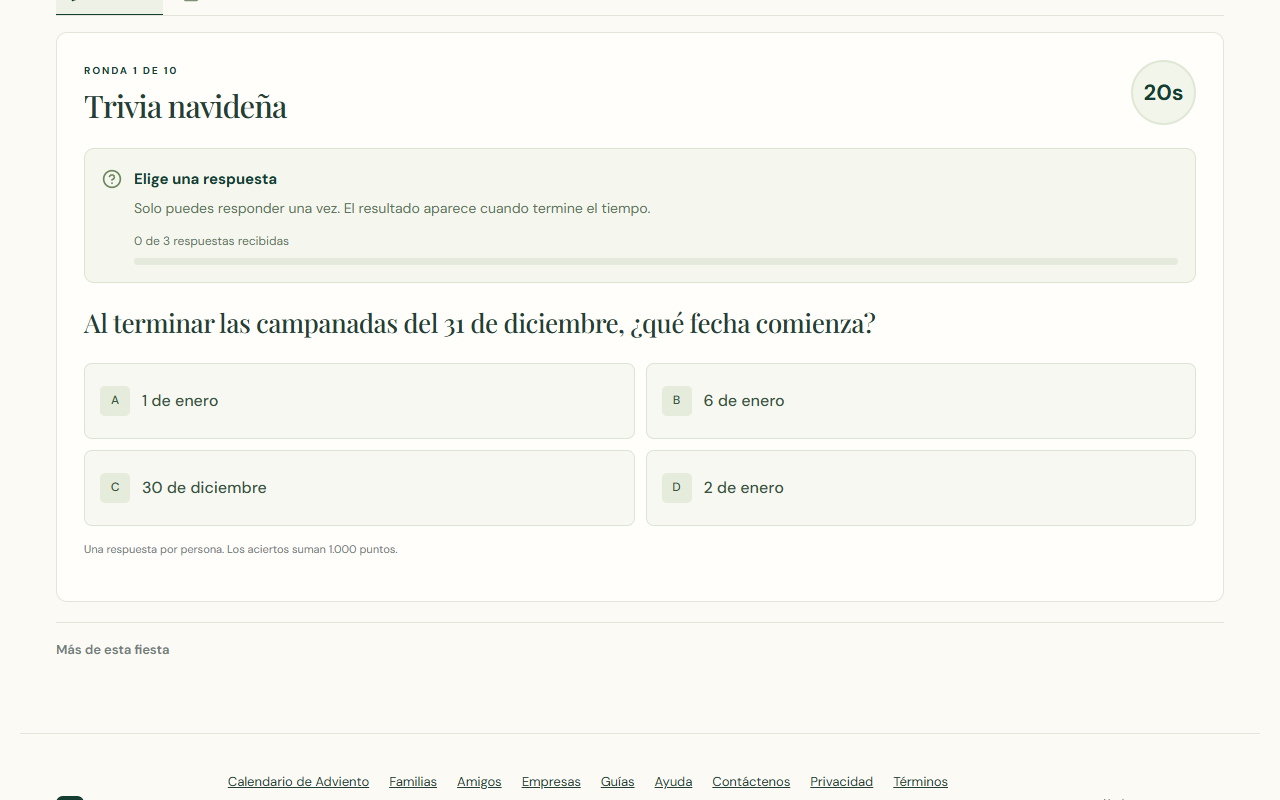Pick option C, 30 de diciembre
The image size is (1280, 800).
pyautogui.click(x=359, y=488)
